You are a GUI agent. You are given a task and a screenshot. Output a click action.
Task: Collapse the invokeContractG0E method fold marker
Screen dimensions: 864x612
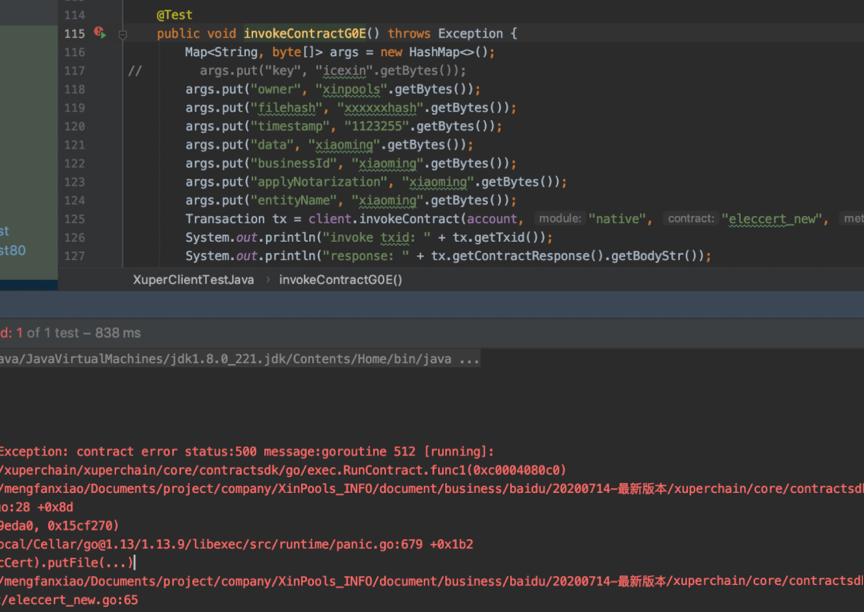point(122,35)
